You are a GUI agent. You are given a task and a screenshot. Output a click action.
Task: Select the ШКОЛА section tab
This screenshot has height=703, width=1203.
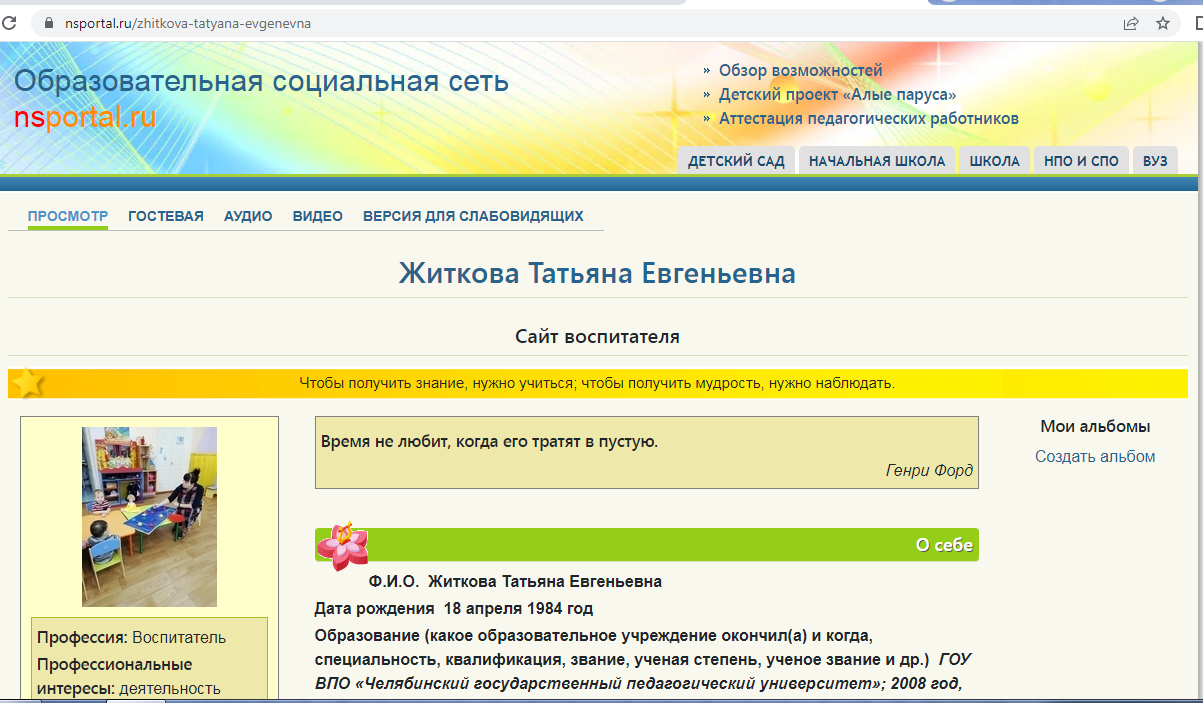pyautogui.click(x=994, y=161)
